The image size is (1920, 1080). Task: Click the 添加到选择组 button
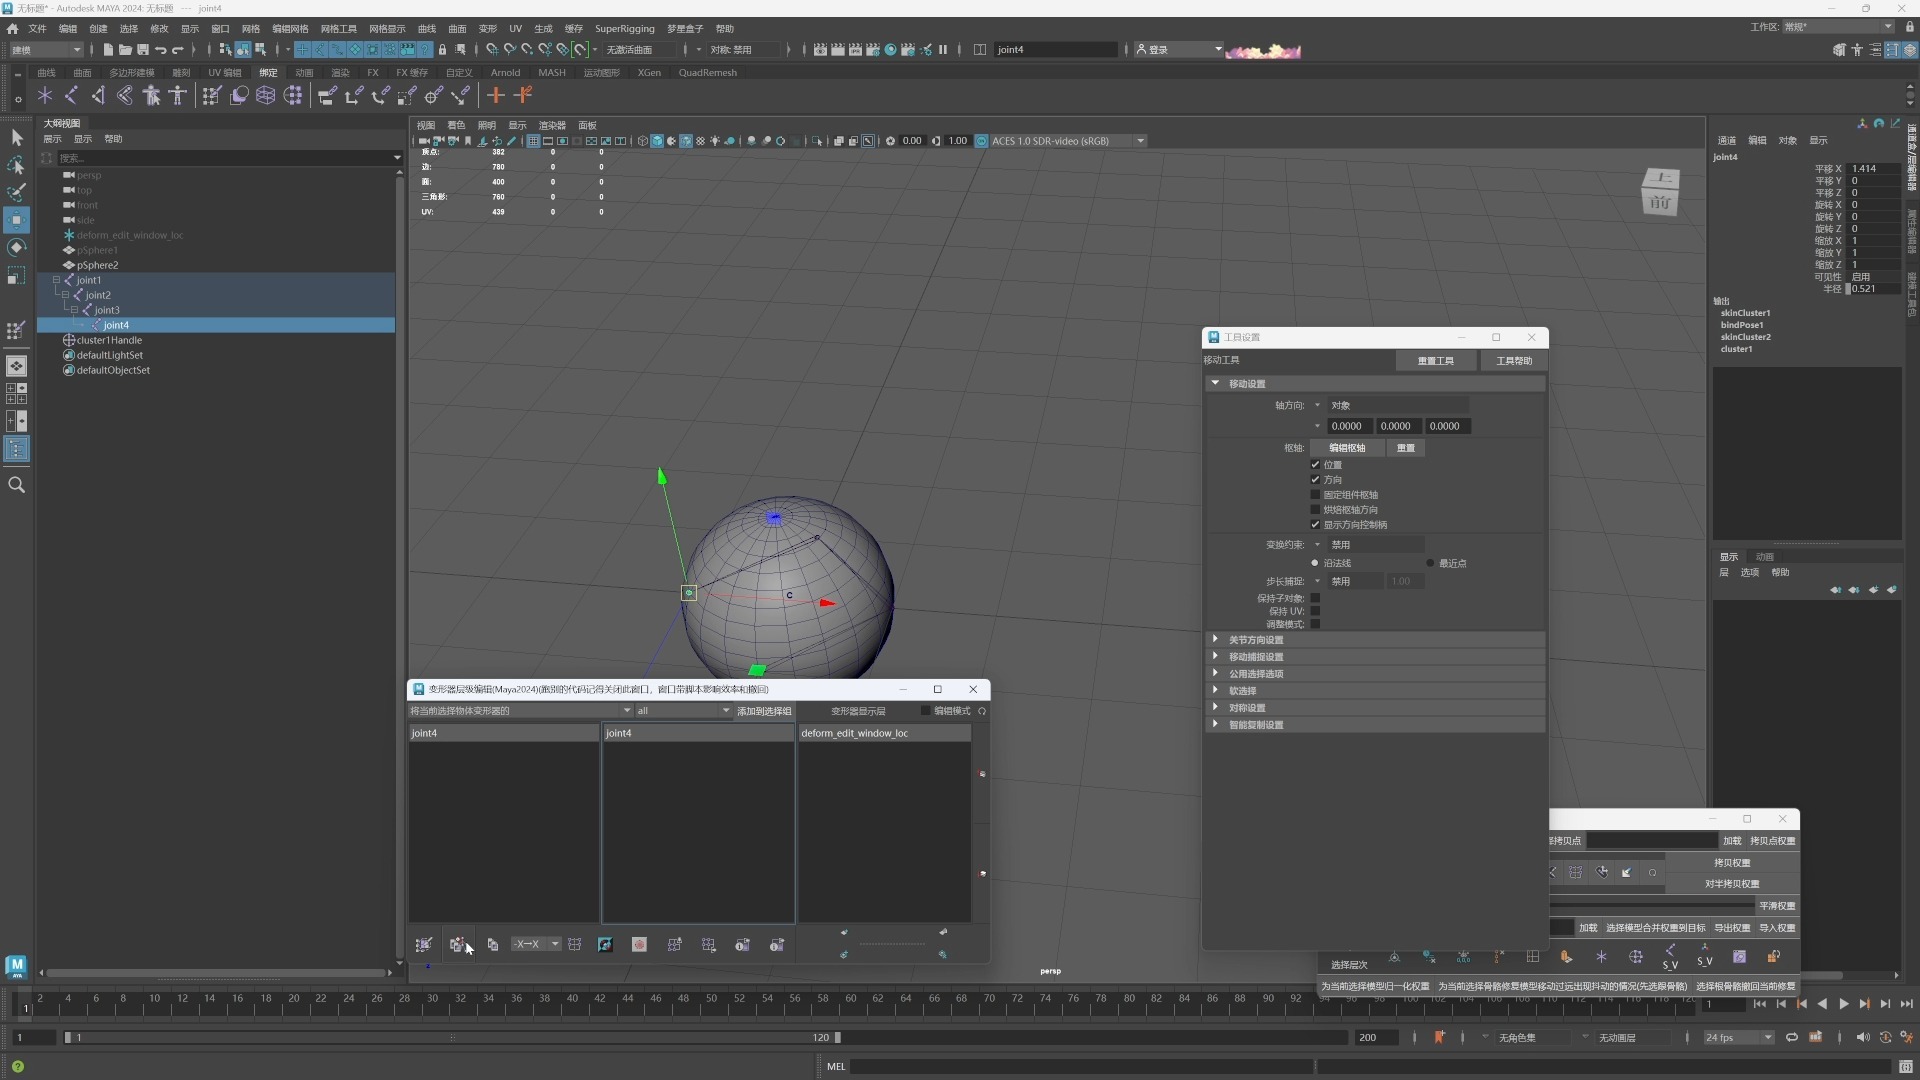(764, 711)
